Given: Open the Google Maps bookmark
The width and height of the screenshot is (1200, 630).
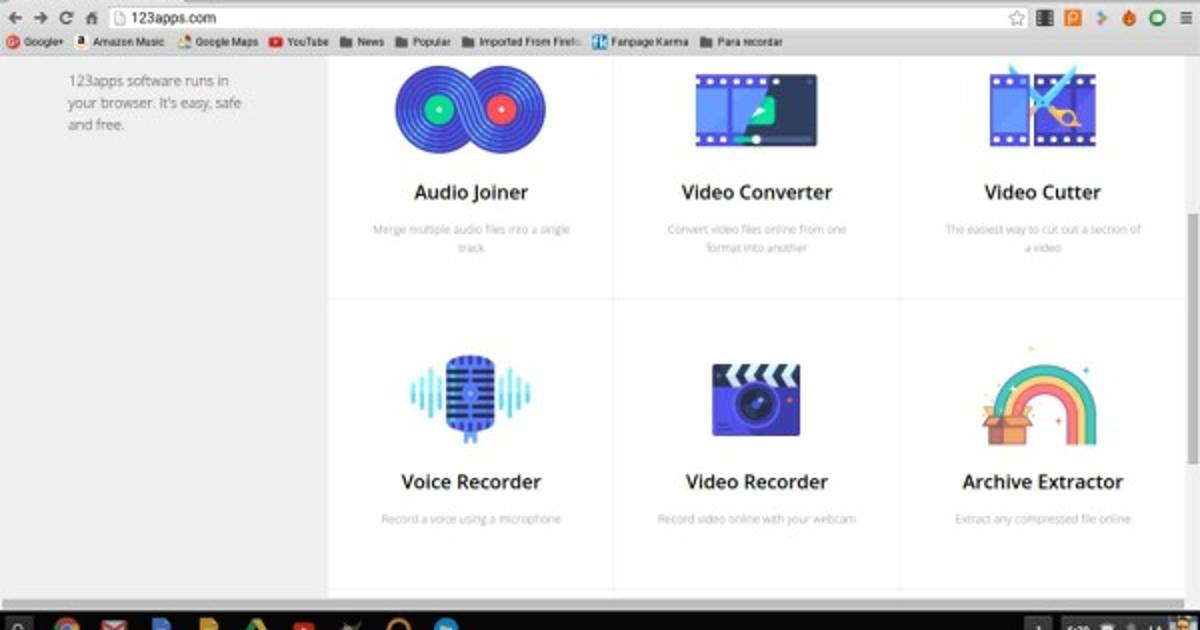Looking at the screenshot, I should pos(218,42).
